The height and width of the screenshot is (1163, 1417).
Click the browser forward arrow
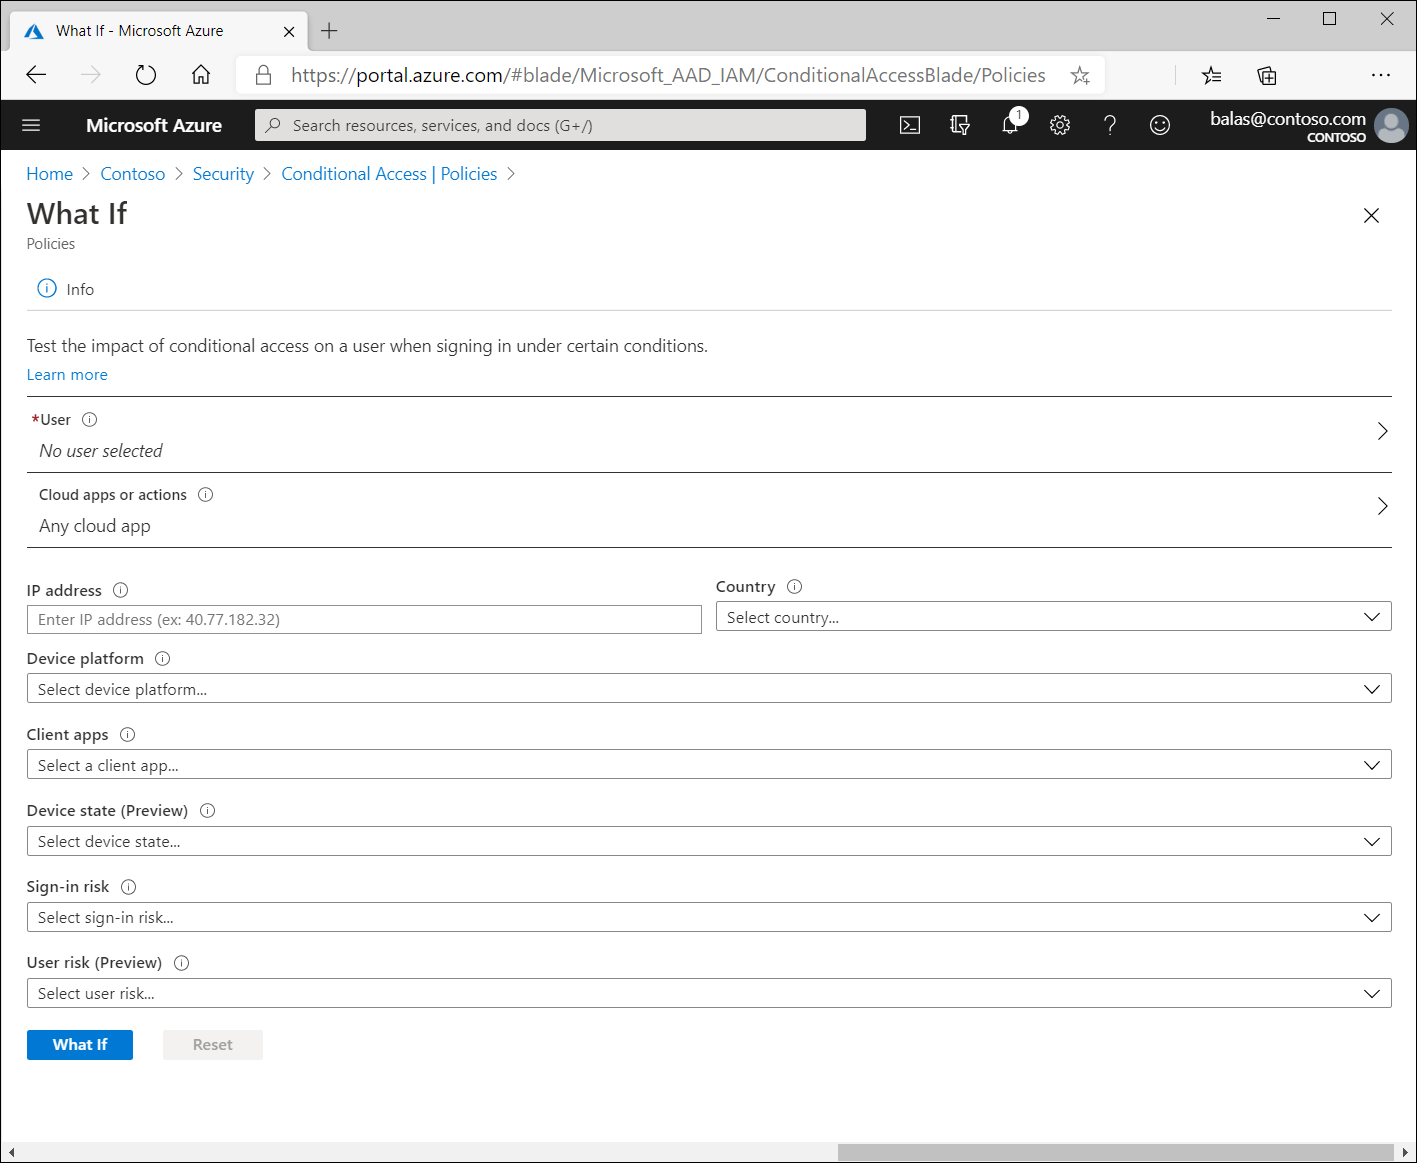point(91,75)
